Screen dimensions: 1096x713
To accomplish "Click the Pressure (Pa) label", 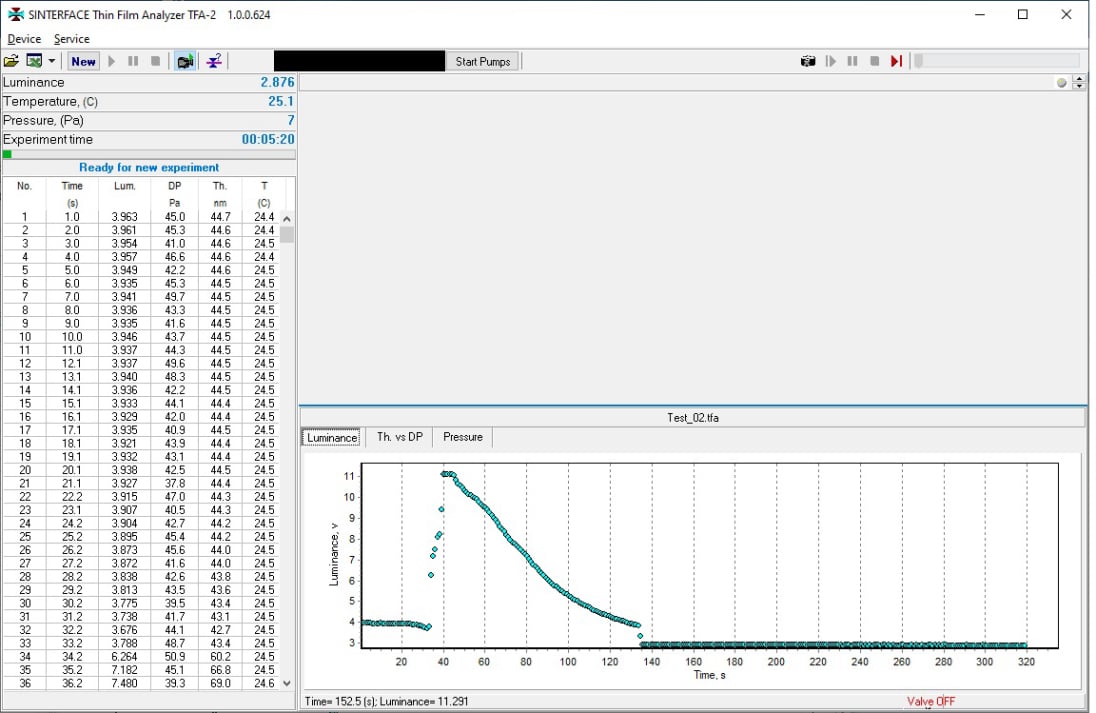I will 43,120.
